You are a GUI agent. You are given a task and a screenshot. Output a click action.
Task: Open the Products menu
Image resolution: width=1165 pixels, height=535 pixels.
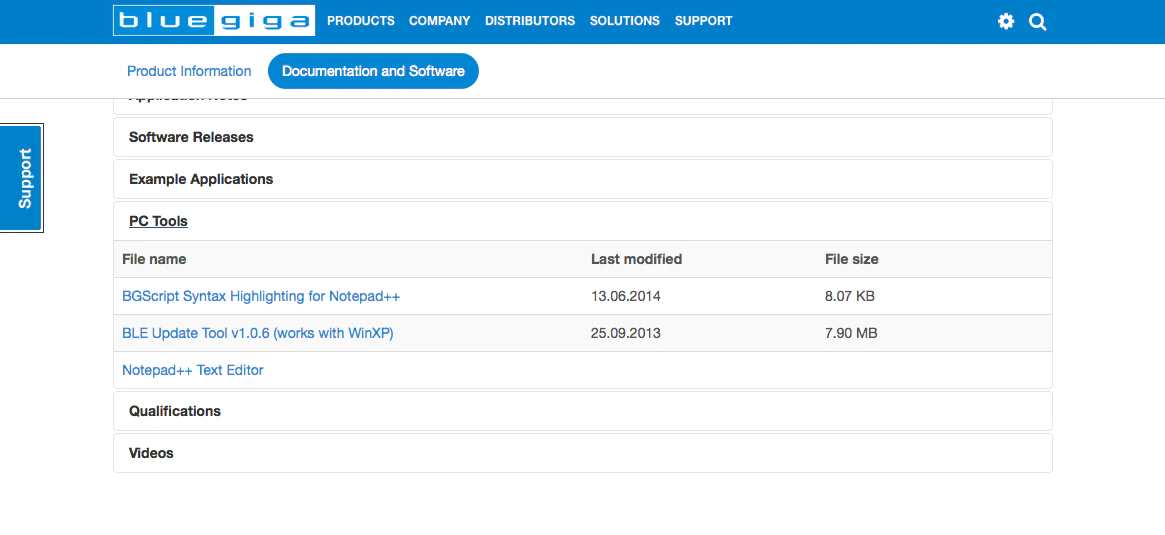click(x=360, y=21)
